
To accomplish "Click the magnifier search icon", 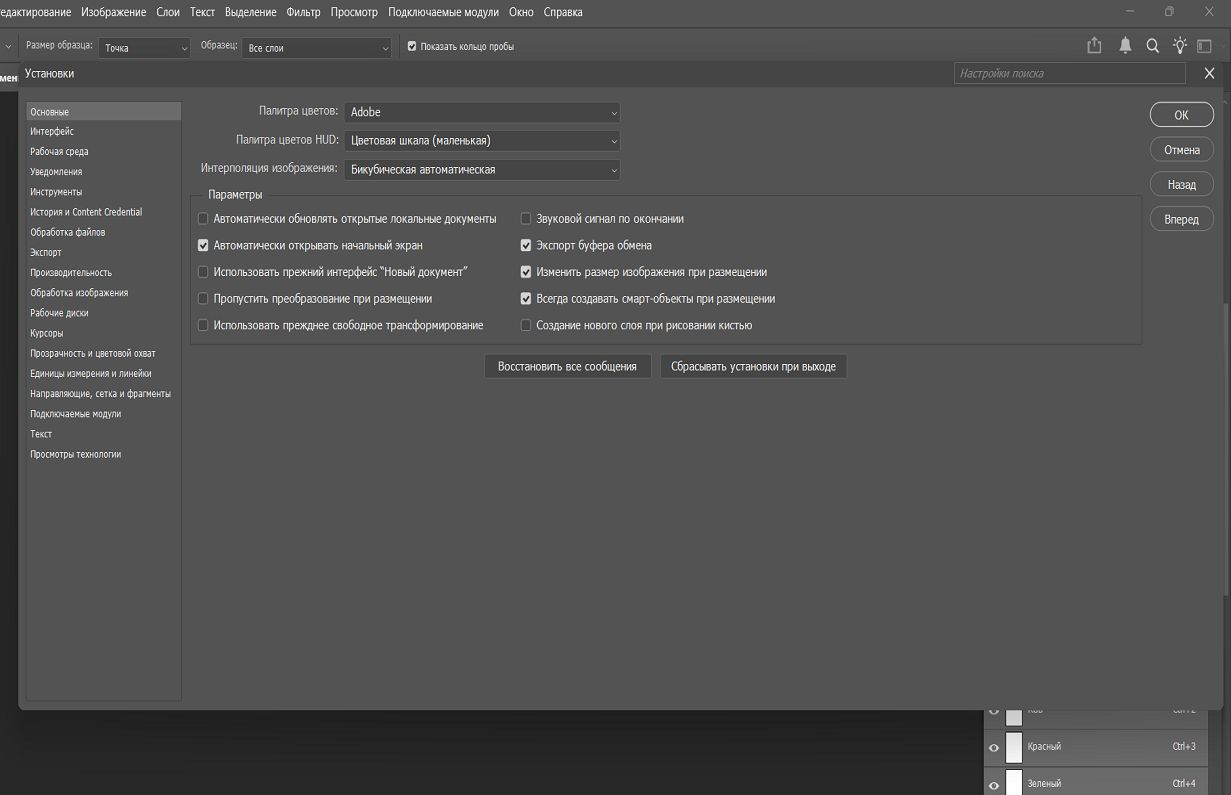I will click(1153, 46).
